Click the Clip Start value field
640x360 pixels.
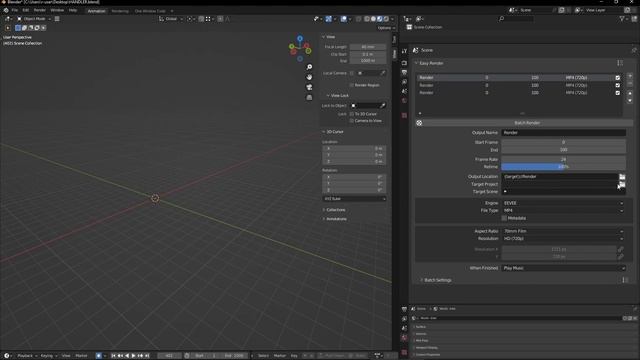tap(368, 54)
